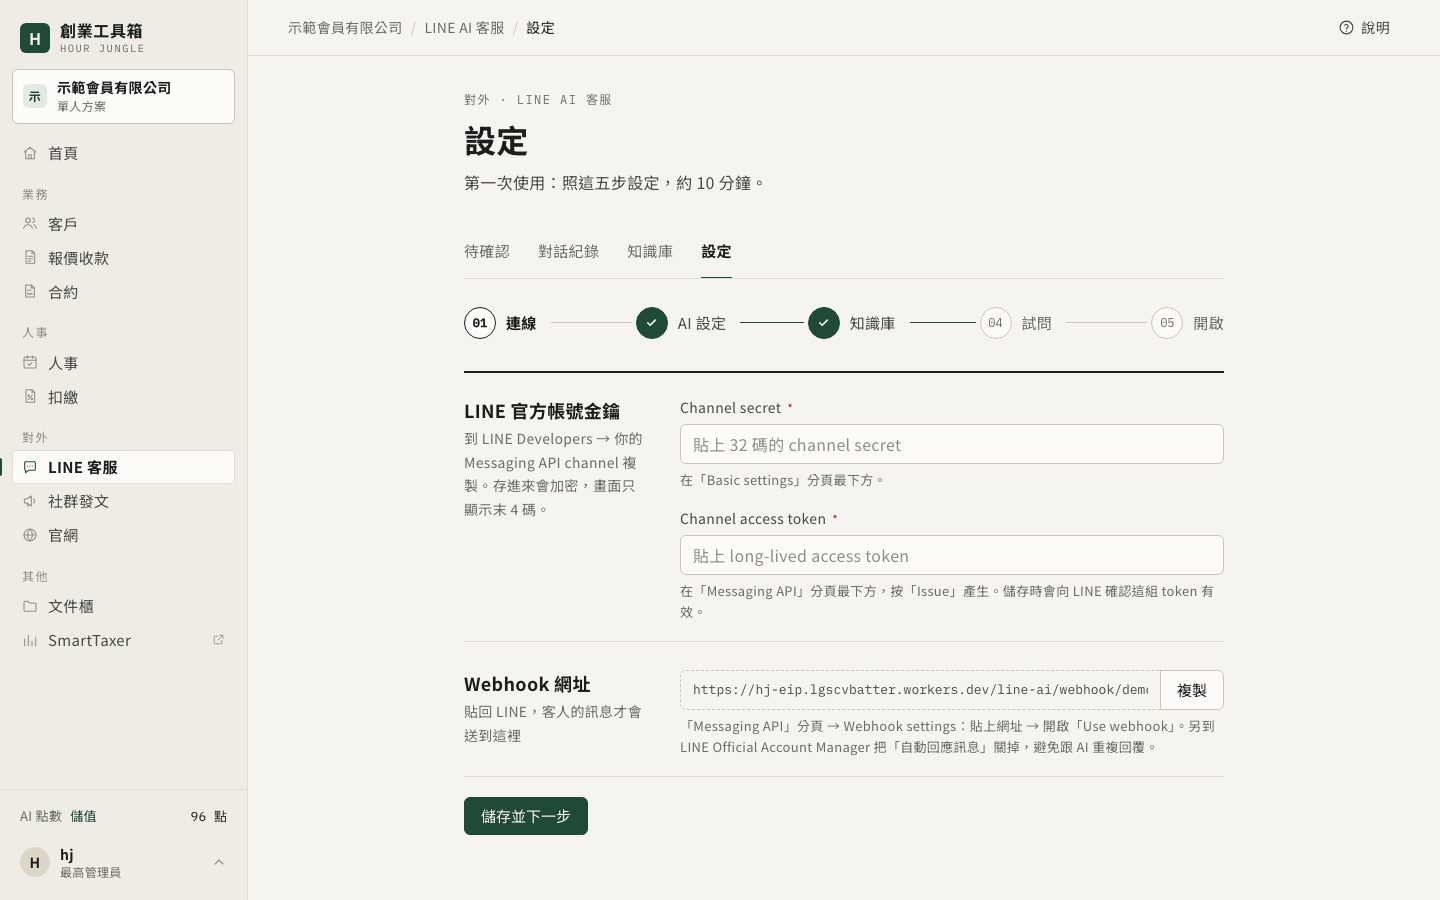Click AI 設定 step checkmark

tap(652, 323)
